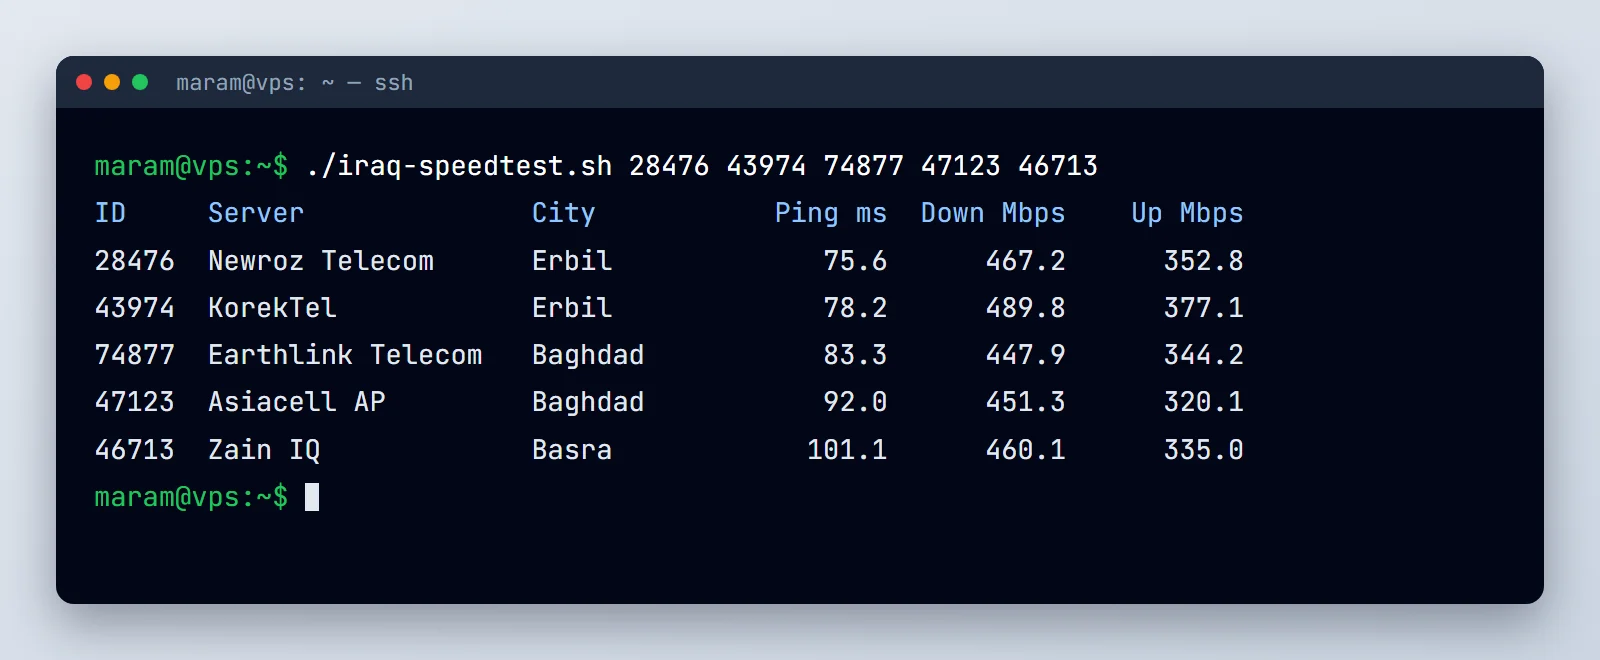Click the upload value 352.8

pos(1204,261)
